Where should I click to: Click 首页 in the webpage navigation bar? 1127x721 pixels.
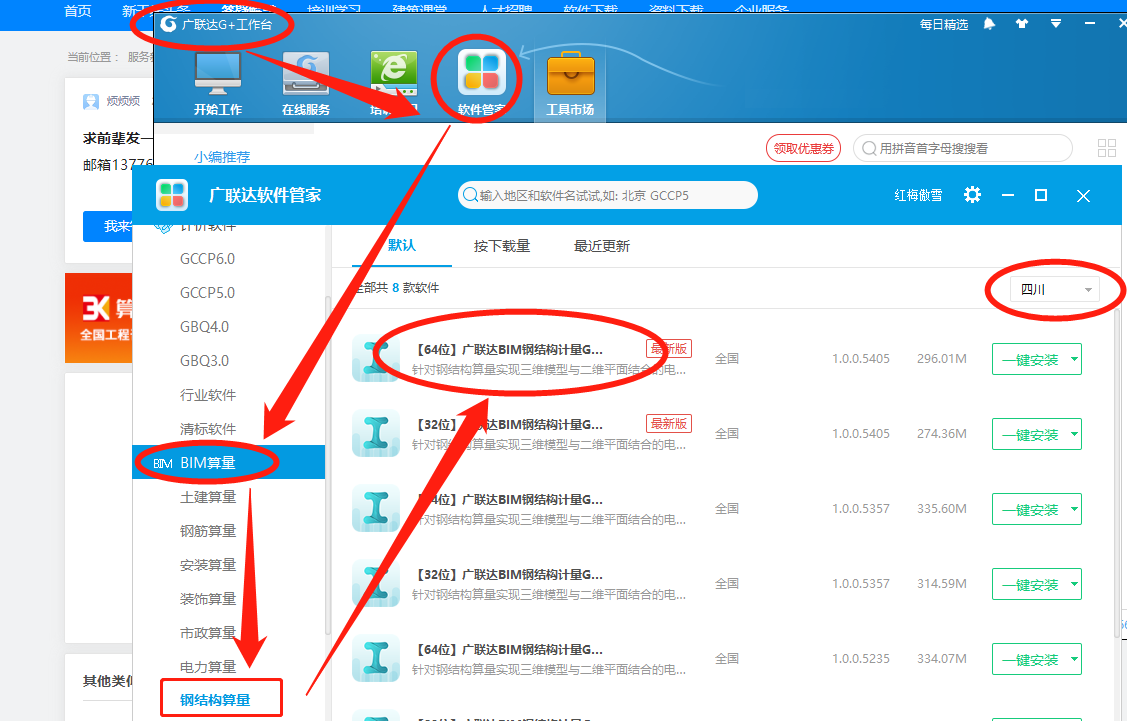click(78, 10)
